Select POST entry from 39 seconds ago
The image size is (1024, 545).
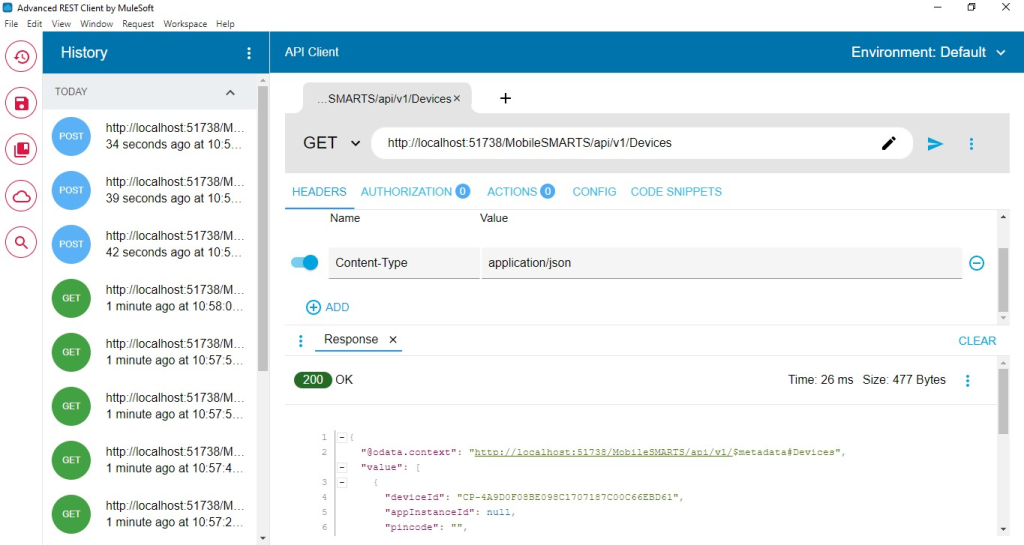[x=148, y=190]
